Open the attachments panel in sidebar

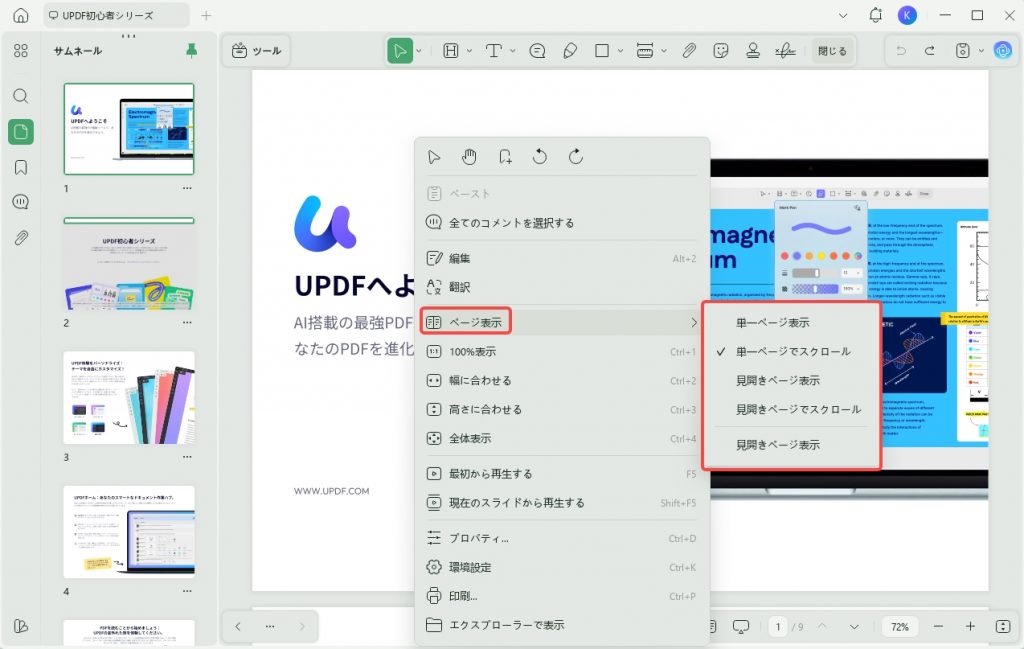tap(21, 238)
